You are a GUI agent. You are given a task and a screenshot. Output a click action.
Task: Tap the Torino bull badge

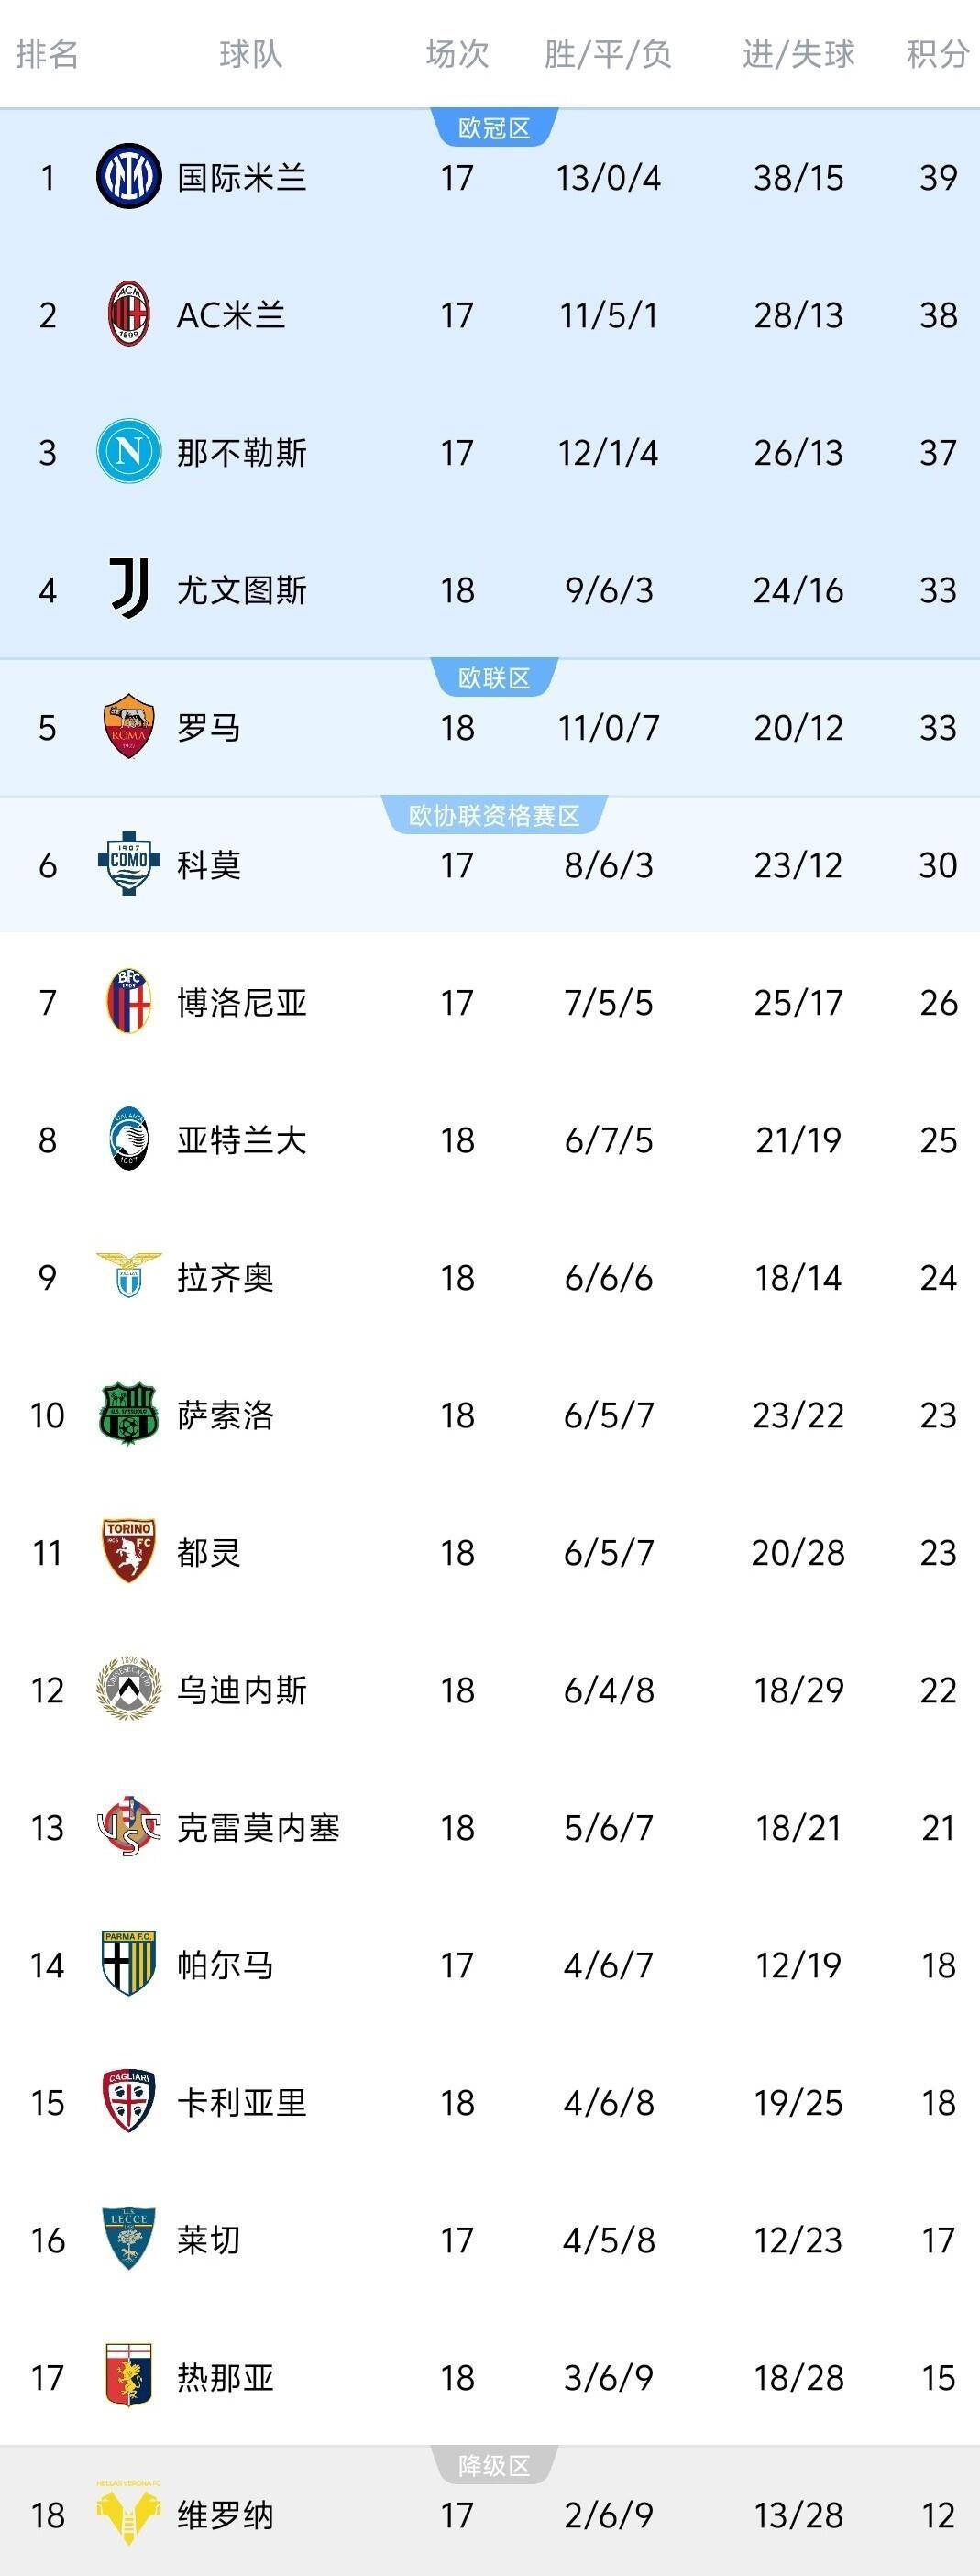point(128,1551)
